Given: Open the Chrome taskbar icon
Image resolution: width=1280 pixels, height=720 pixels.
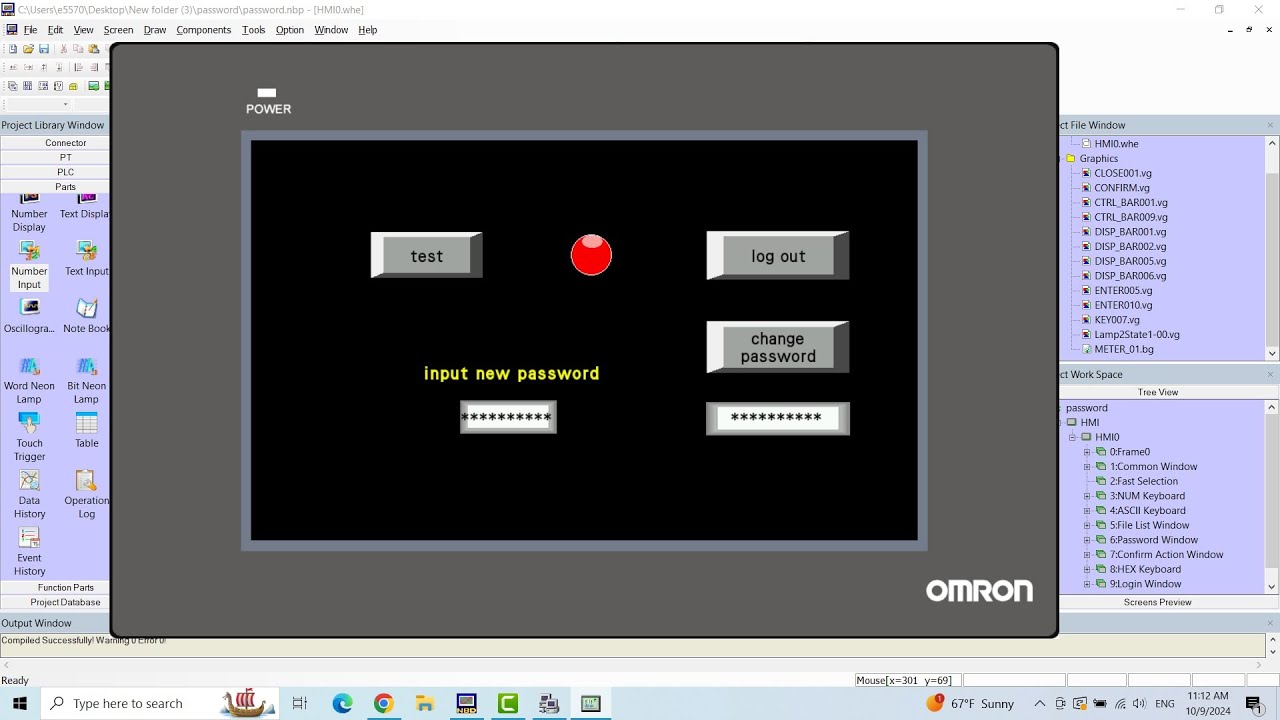Looking at the screenshot, I should point(383,704).
